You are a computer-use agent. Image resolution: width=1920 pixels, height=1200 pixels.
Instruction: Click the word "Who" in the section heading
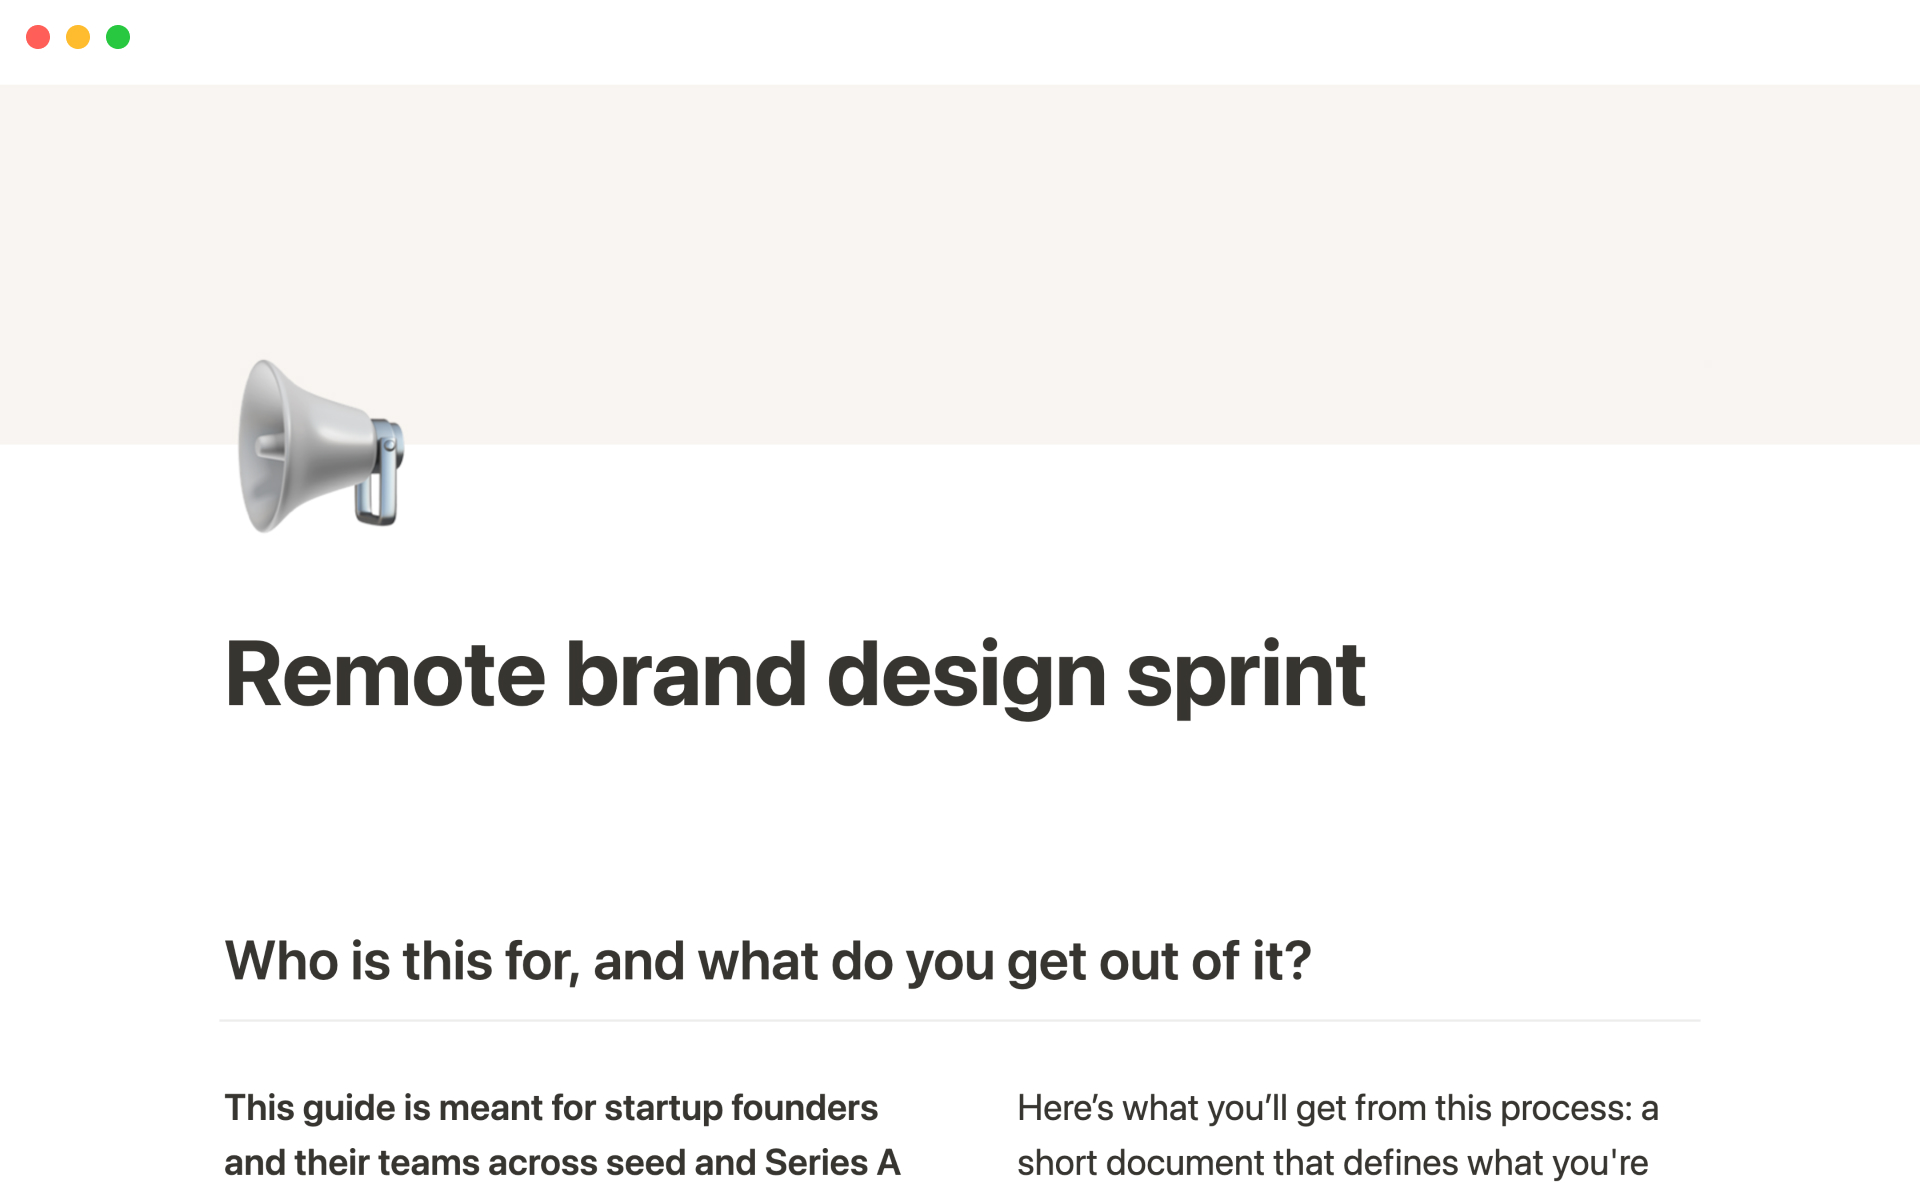281,962
